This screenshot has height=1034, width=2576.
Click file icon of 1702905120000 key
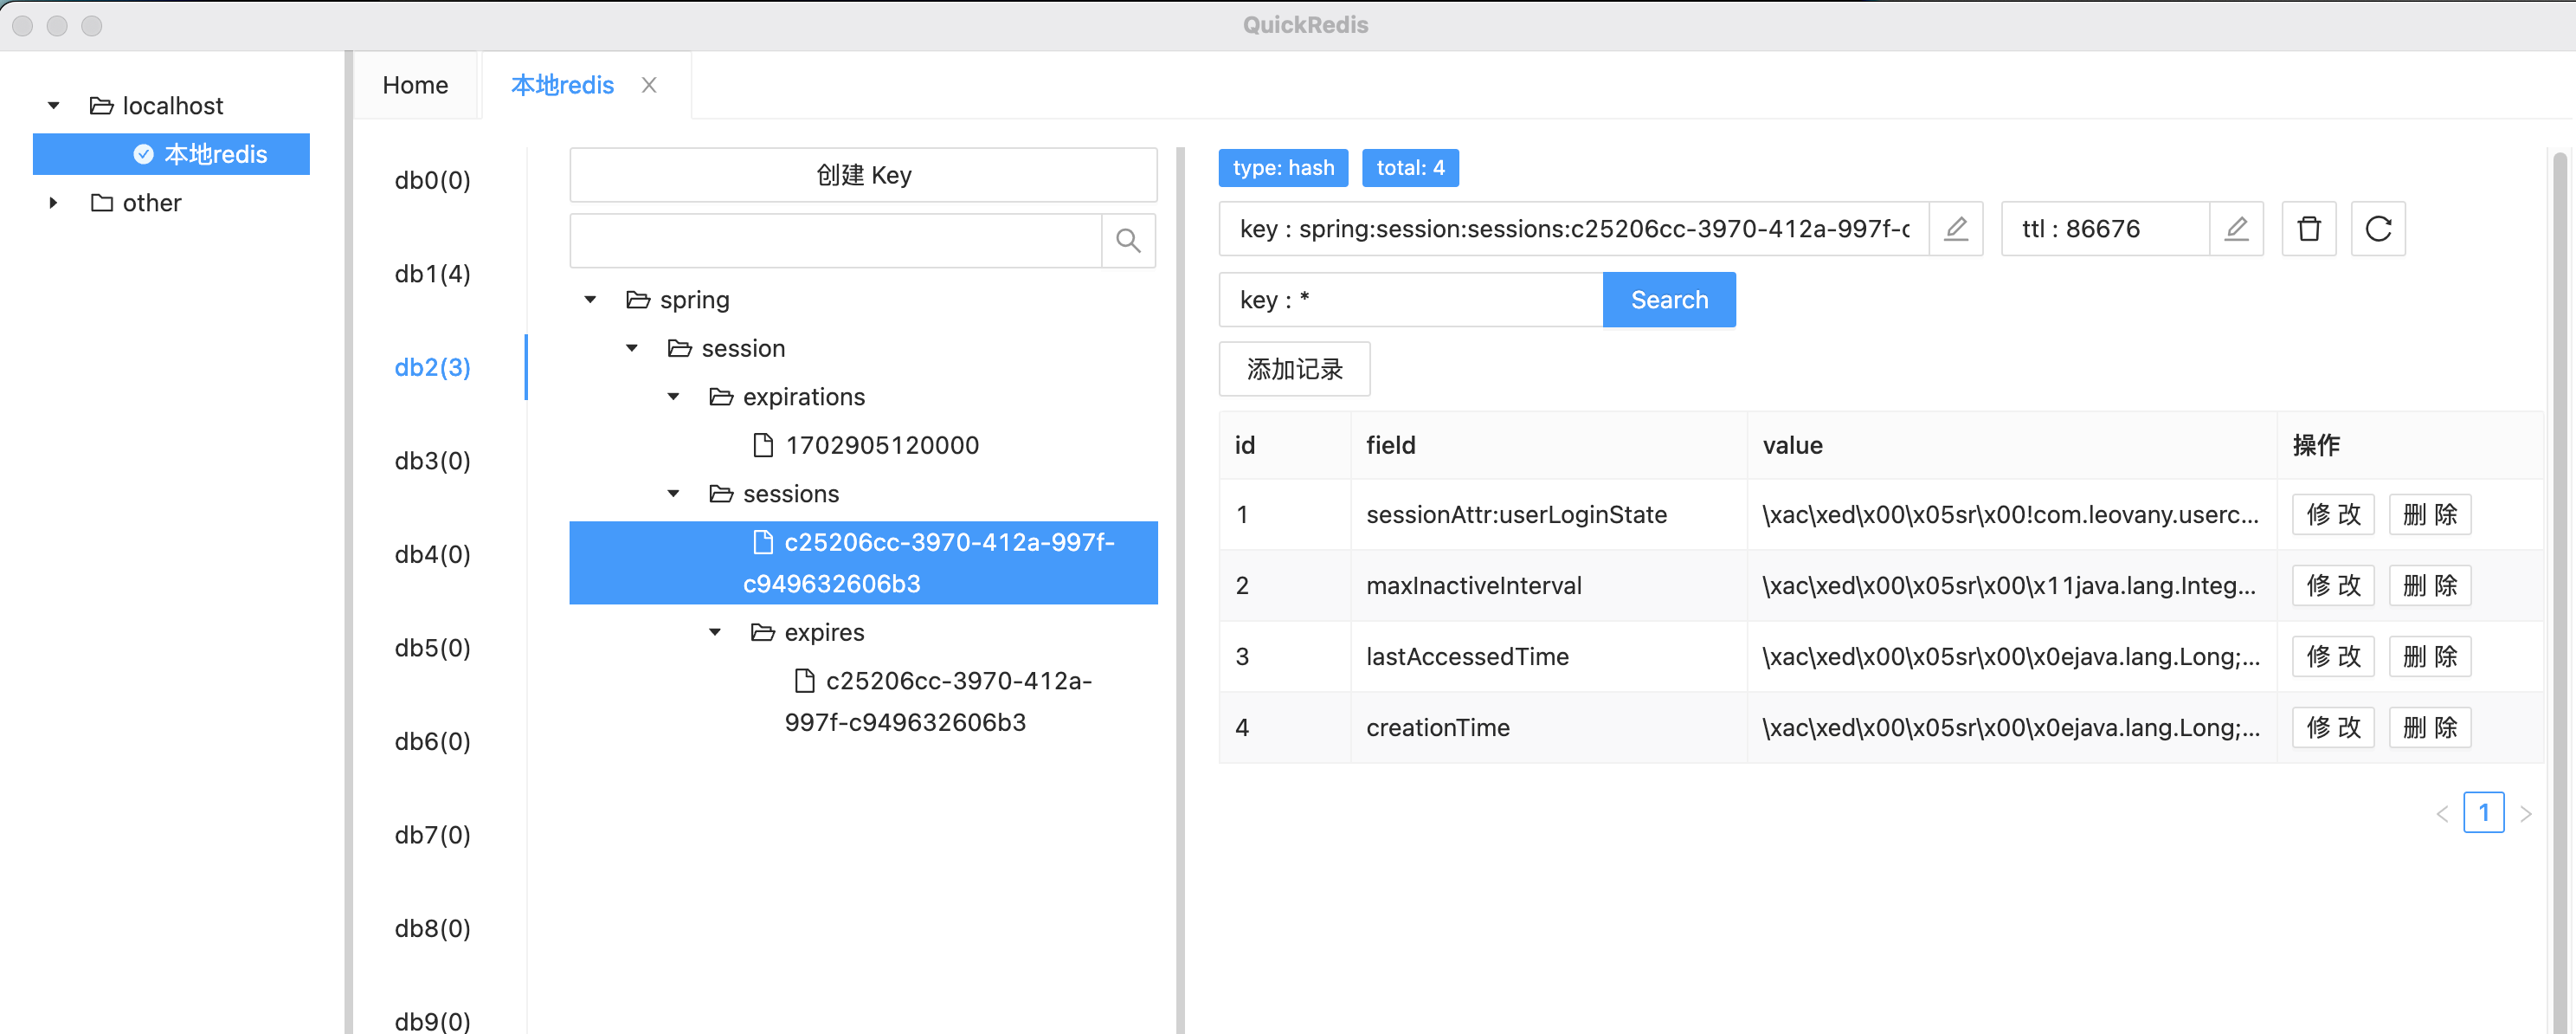[x=763, y=445]
